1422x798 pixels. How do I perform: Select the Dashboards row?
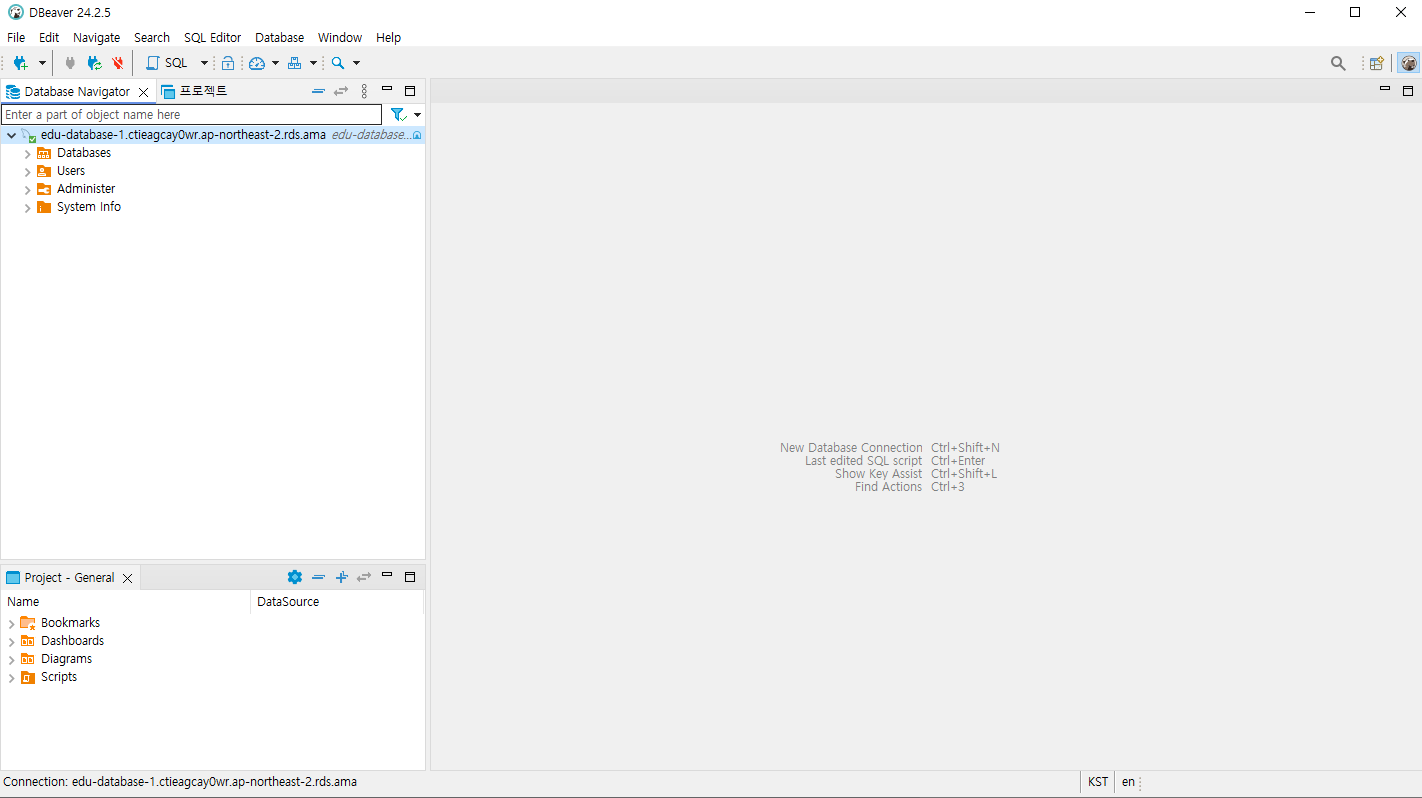pyautogui.click(x=212, y=641)
